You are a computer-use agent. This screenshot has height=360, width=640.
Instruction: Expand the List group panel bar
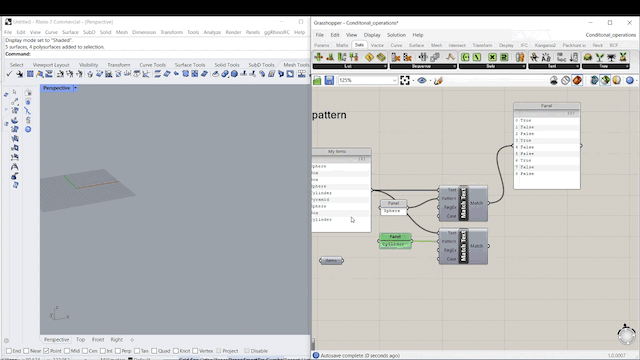tap(350, 66)
